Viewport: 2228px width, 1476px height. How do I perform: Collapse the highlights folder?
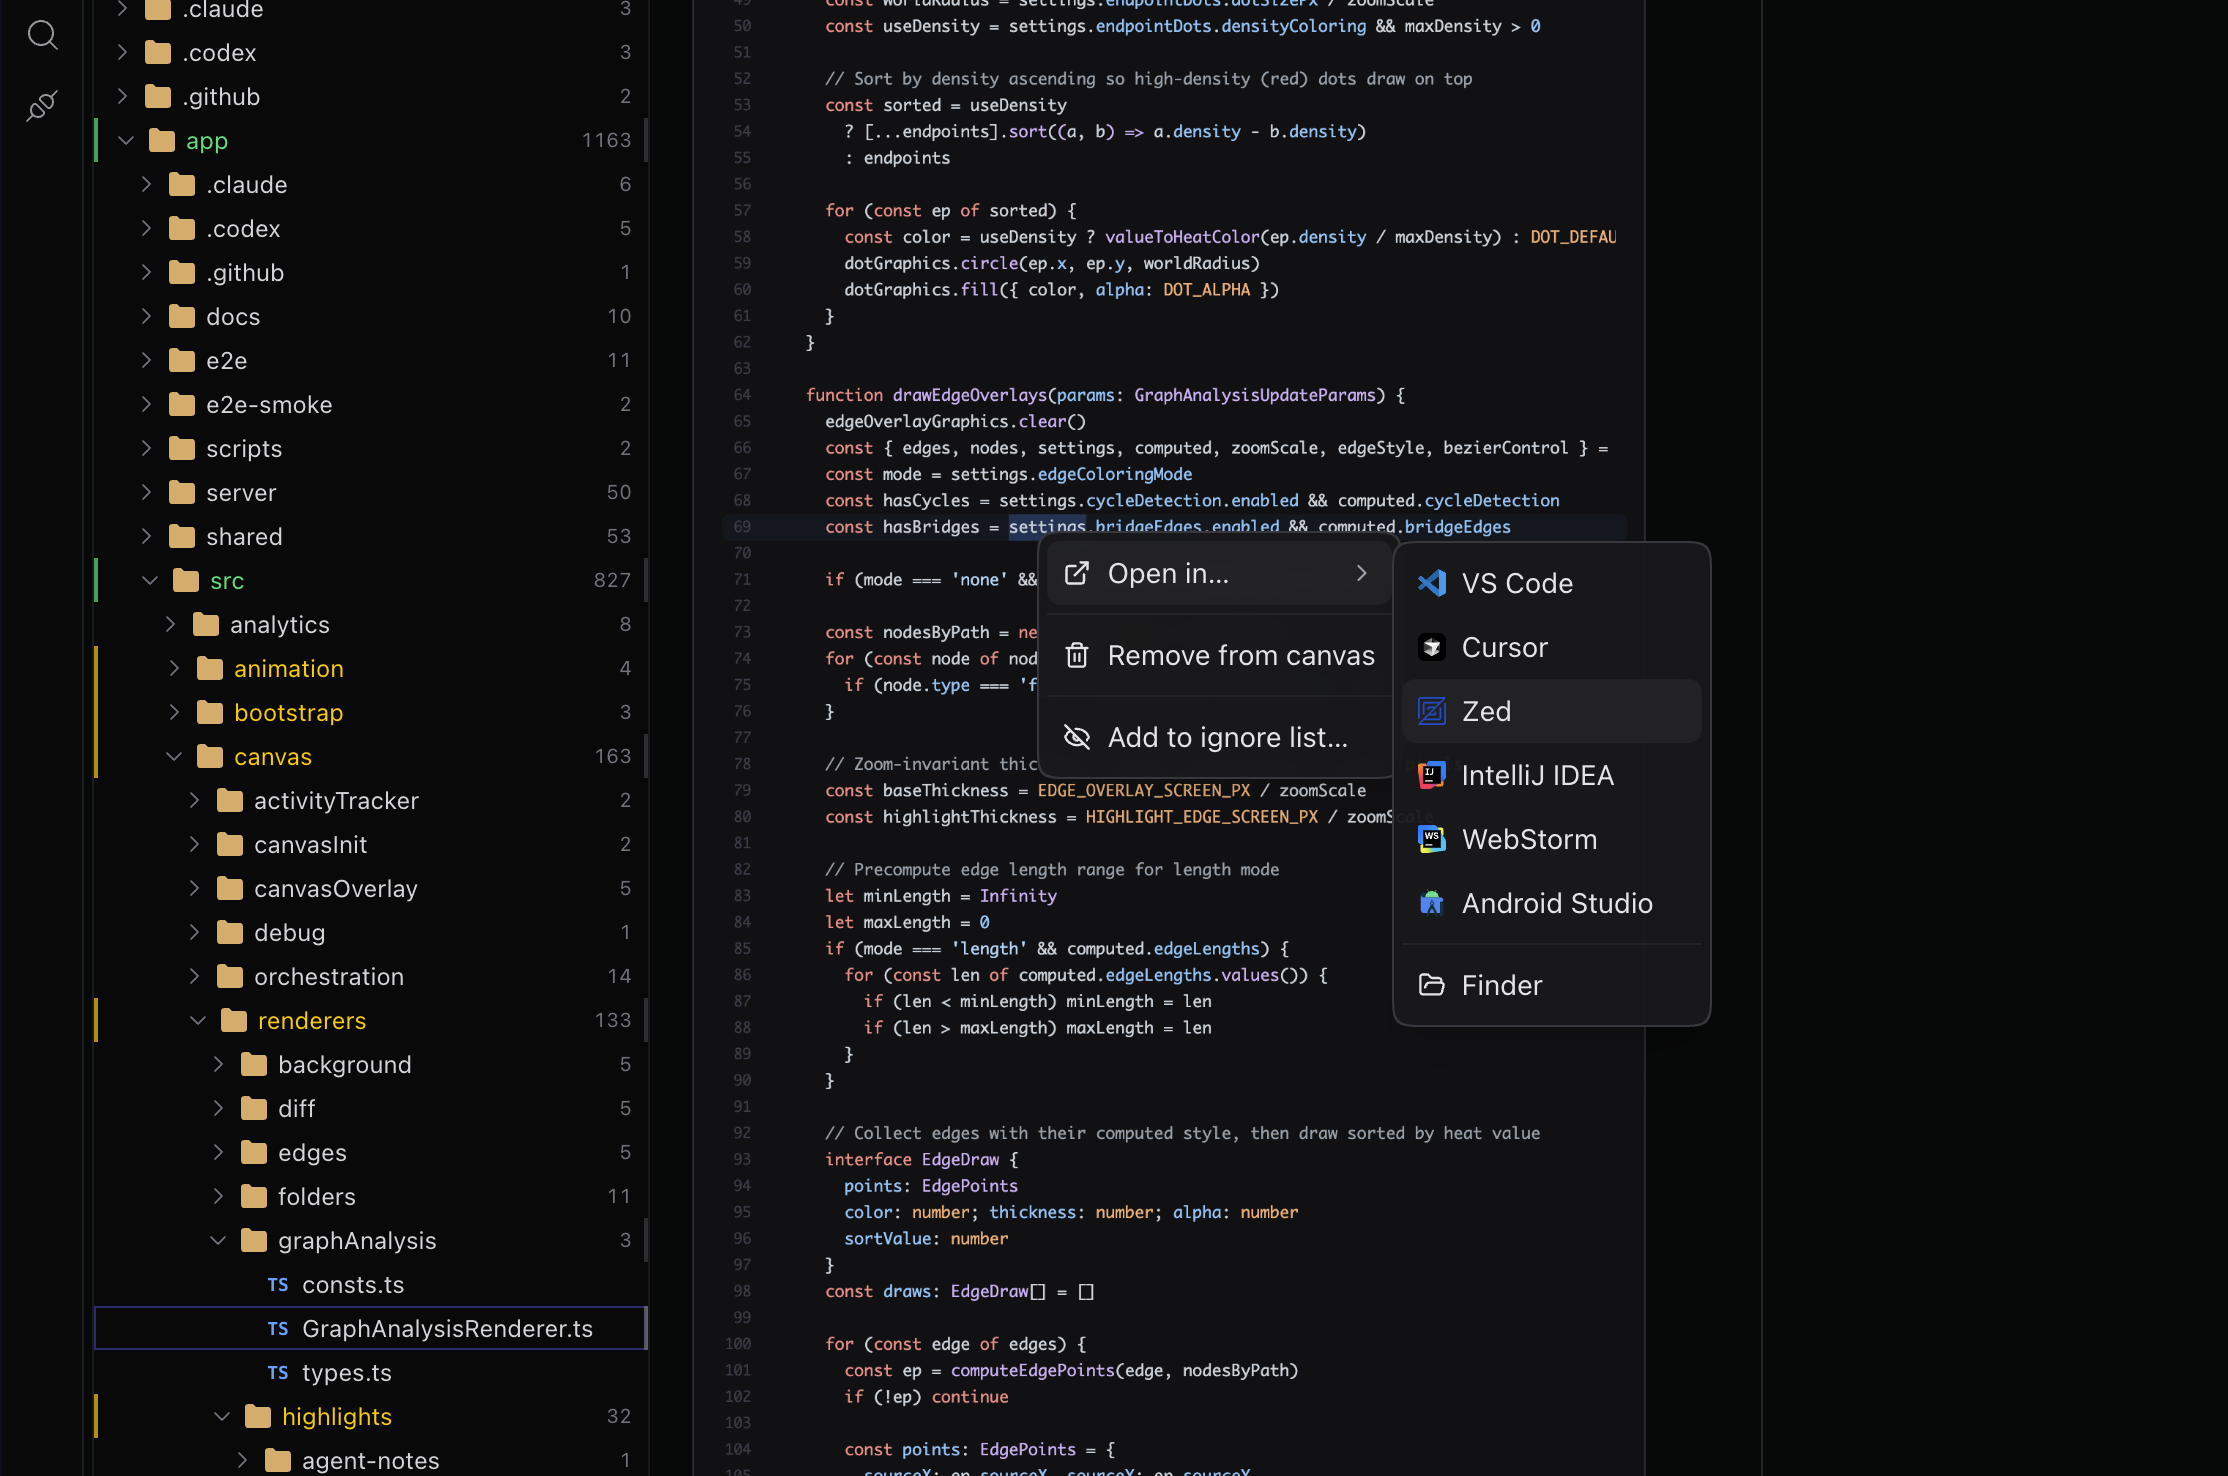point(222,1417)
